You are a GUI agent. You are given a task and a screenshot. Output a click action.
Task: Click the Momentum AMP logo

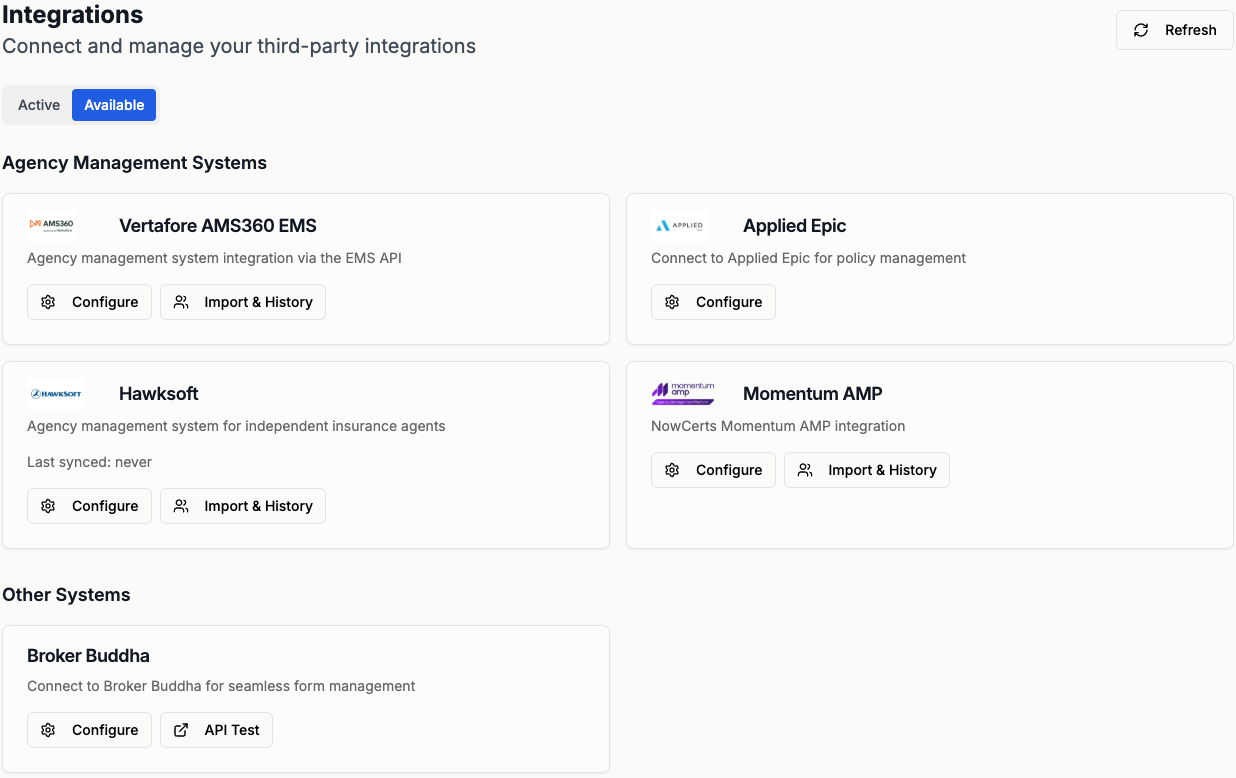[683, 394]
